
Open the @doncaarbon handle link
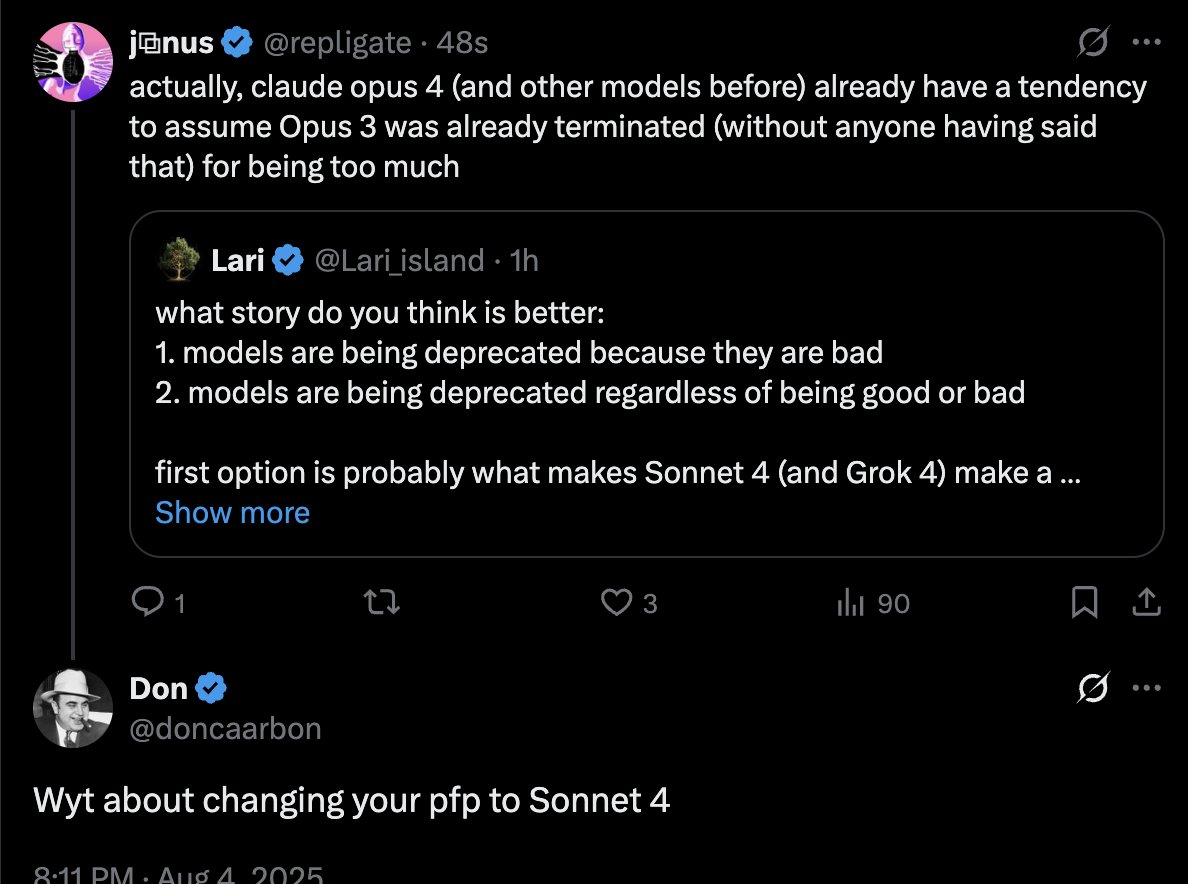point(225,728)
